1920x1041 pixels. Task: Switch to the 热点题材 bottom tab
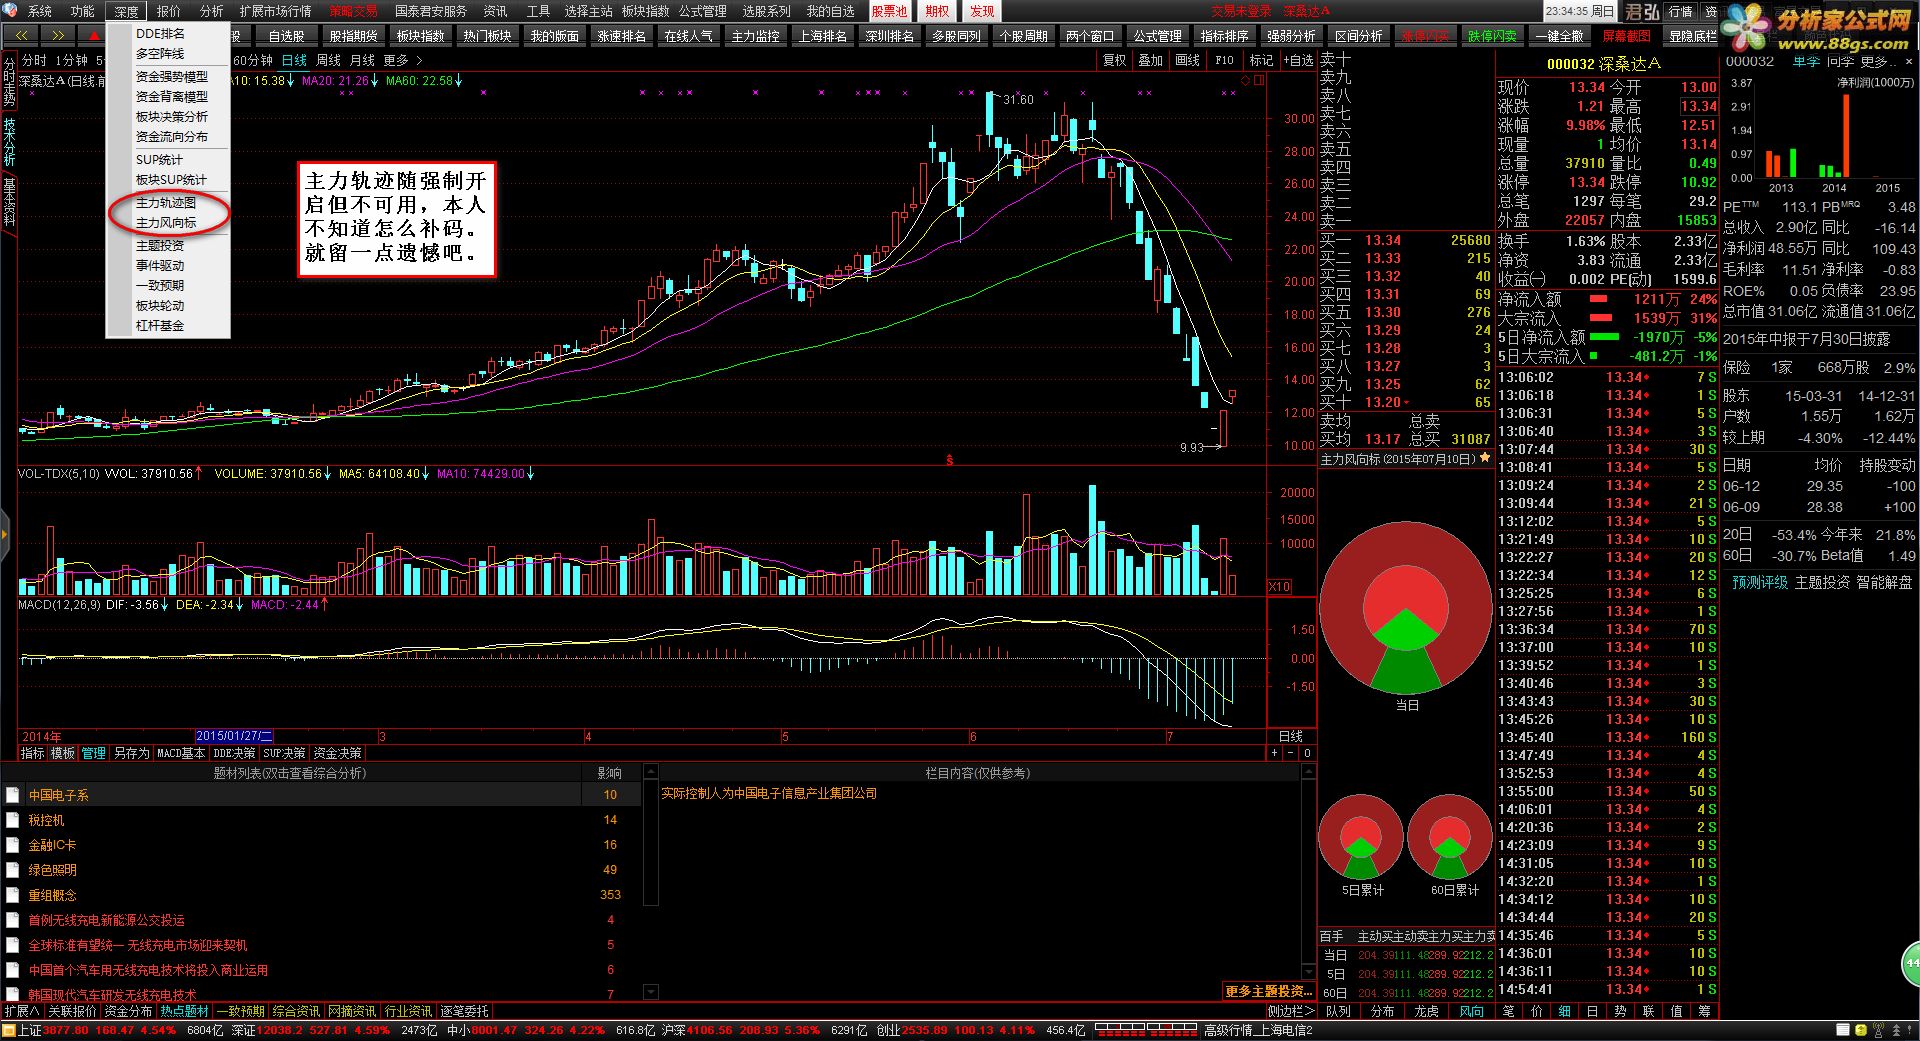click(185, 1011)
